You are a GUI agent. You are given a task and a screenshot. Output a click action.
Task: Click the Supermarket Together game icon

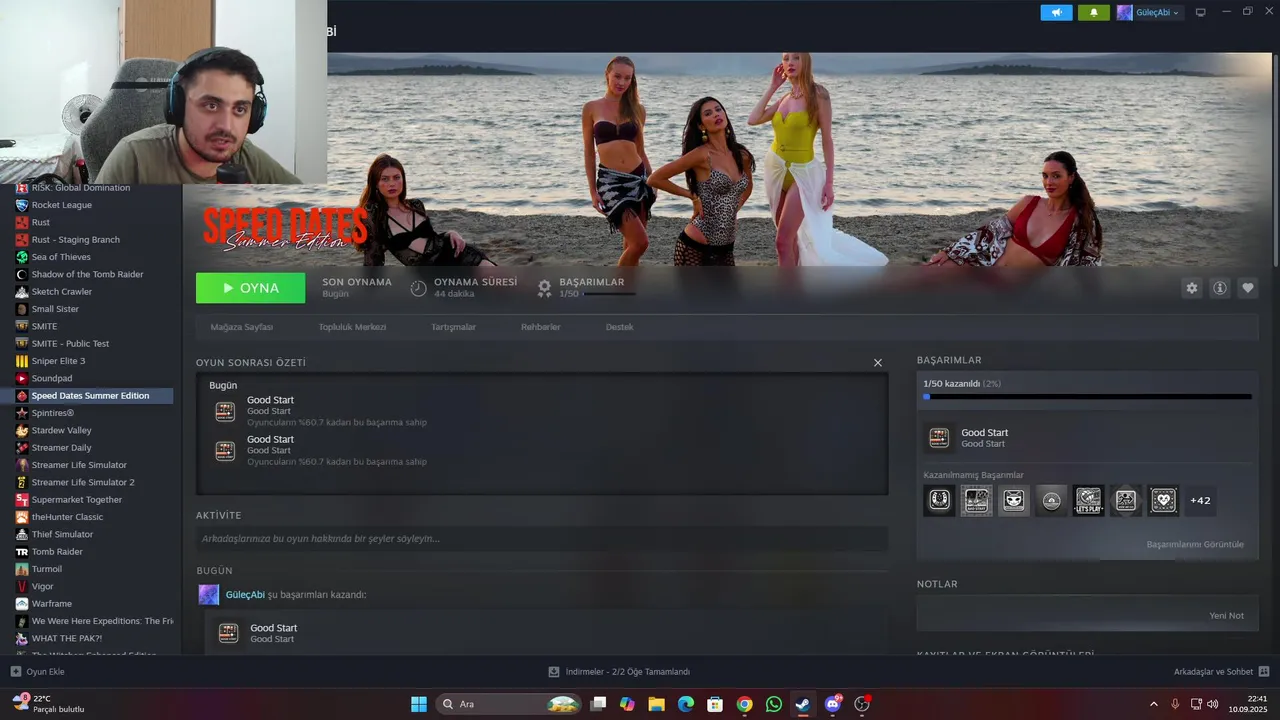point(22,500)
